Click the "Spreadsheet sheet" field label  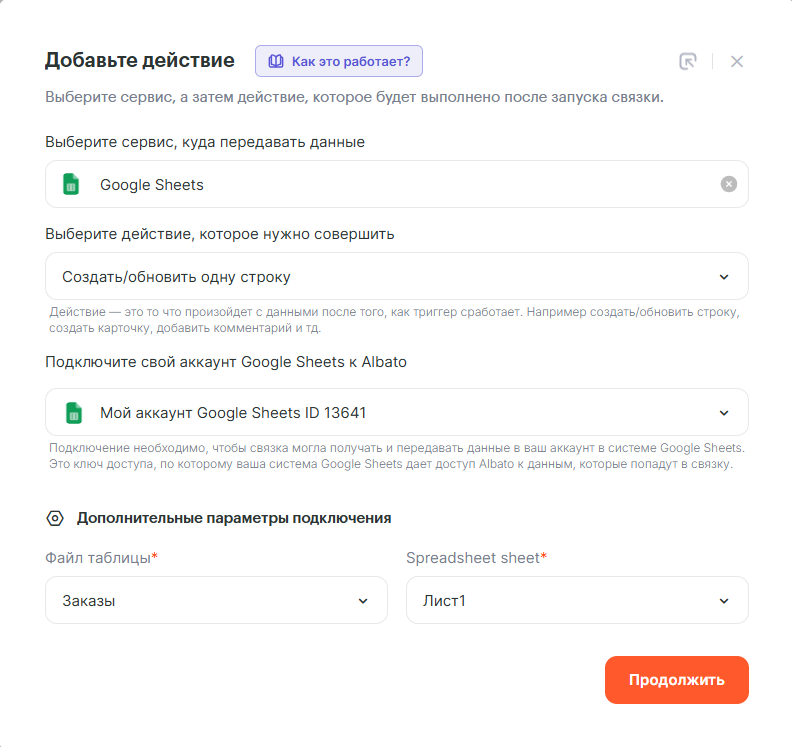tap(473, 558)
